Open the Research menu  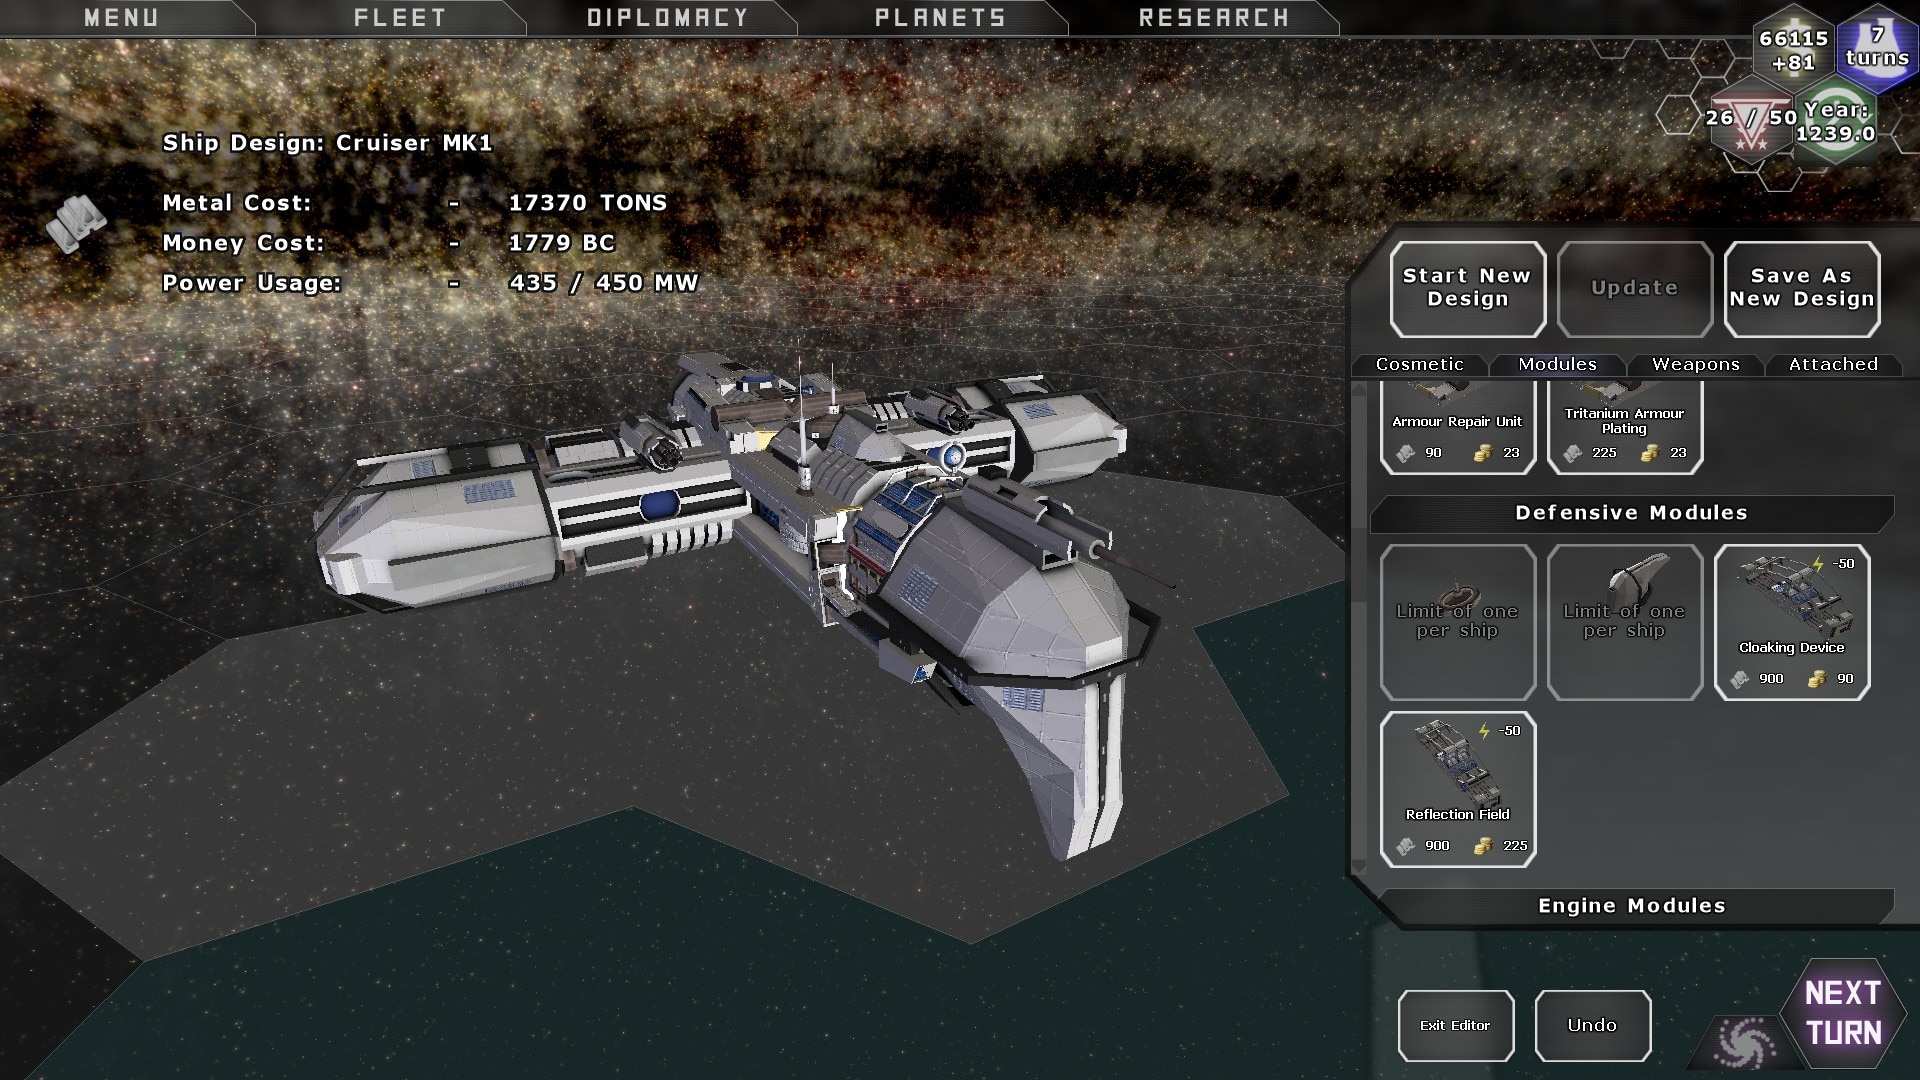(x=1213, y=18)
